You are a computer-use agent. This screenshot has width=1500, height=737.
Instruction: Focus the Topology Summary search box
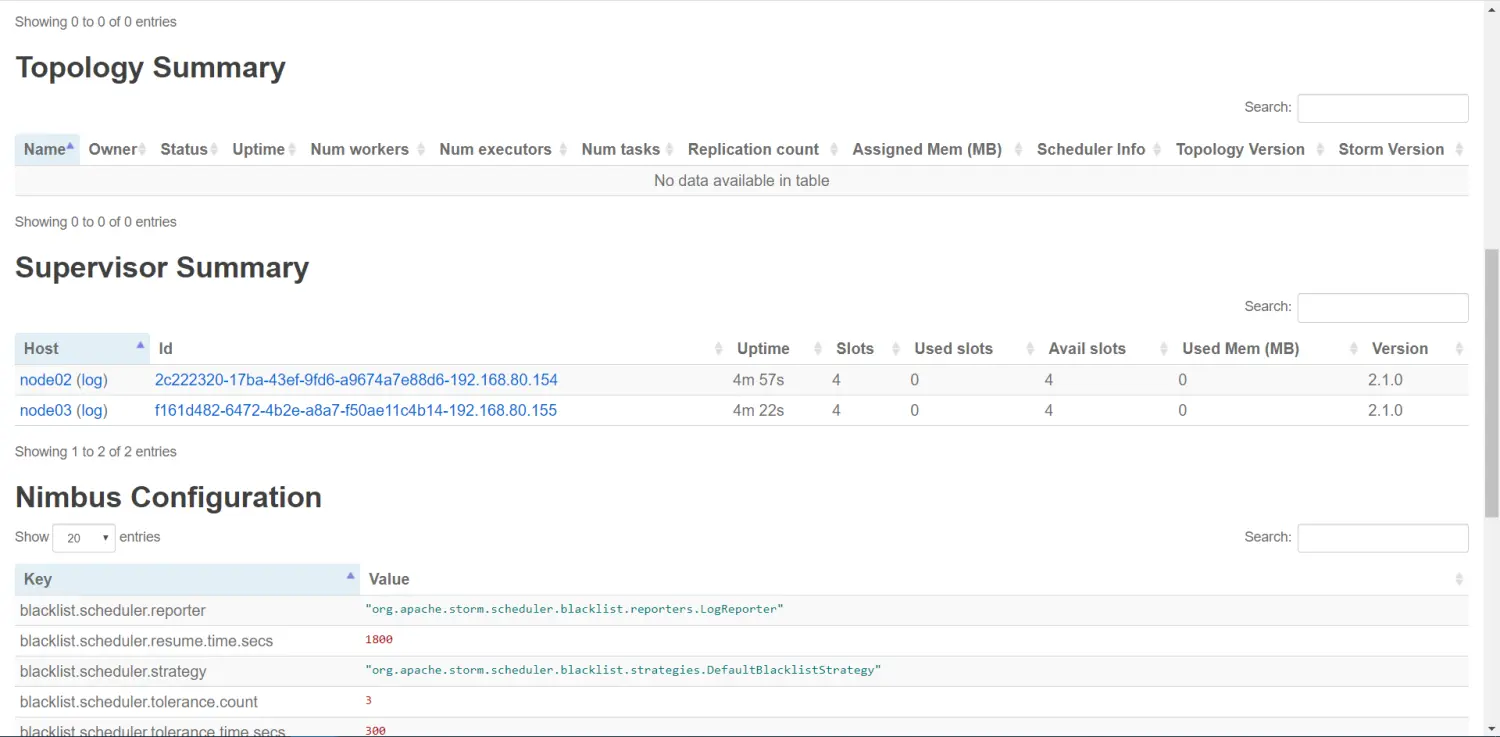(x=1383, y=108)
